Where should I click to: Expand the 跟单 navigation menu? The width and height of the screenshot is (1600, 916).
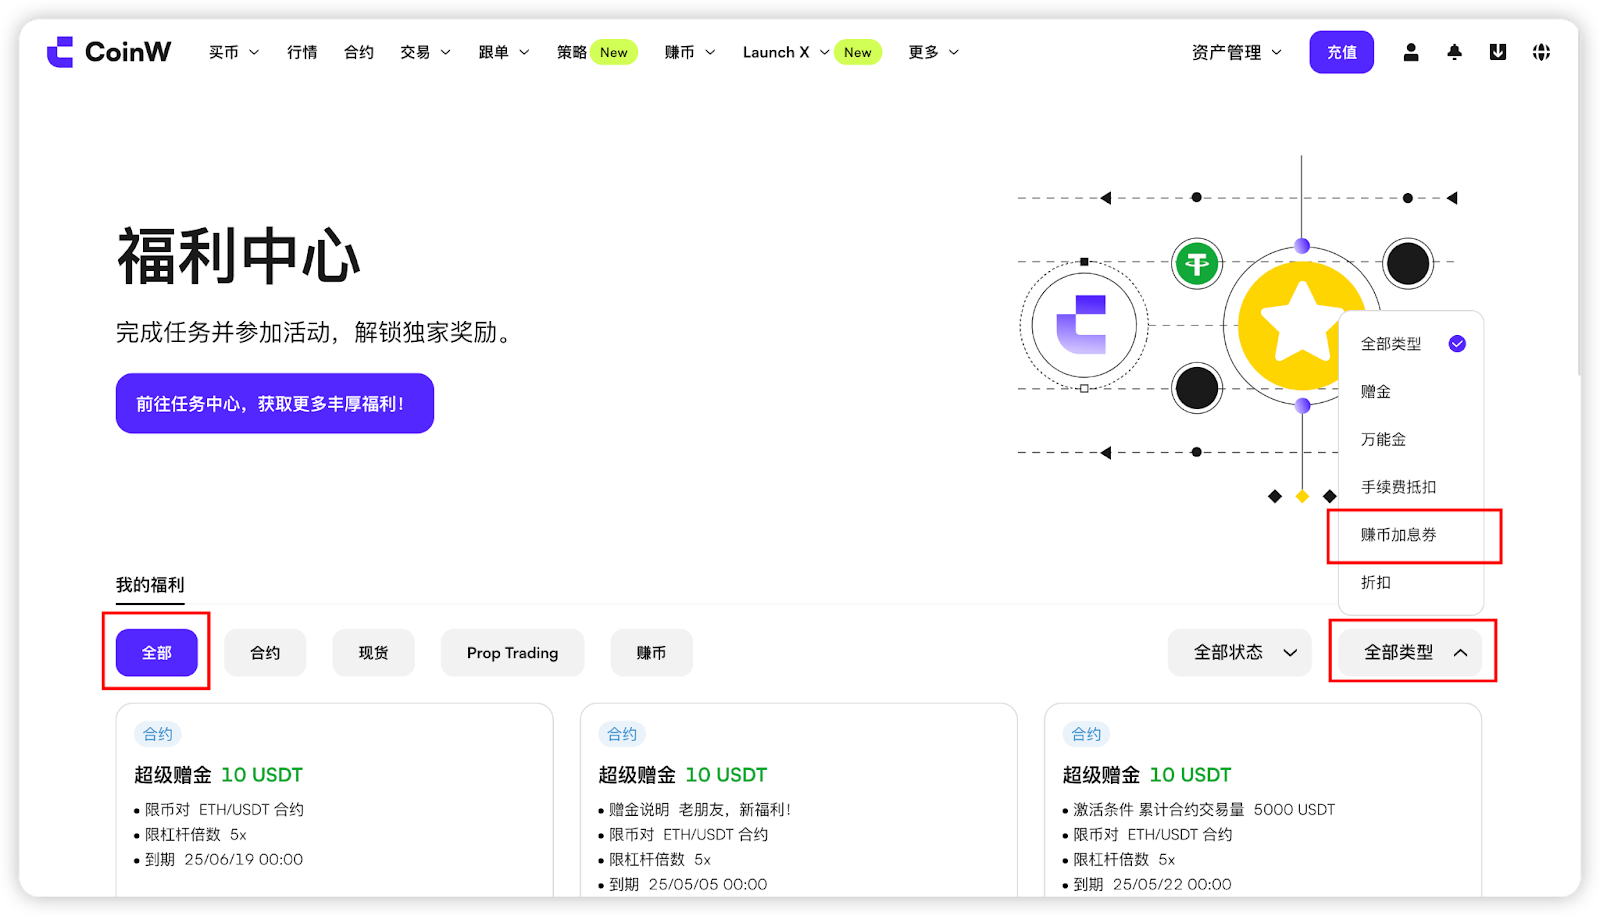tap(504, 52)
